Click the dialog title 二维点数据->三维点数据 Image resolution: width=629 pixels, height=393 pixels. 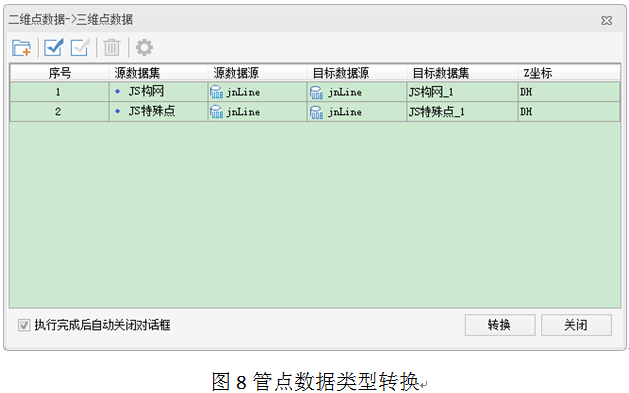71,19
